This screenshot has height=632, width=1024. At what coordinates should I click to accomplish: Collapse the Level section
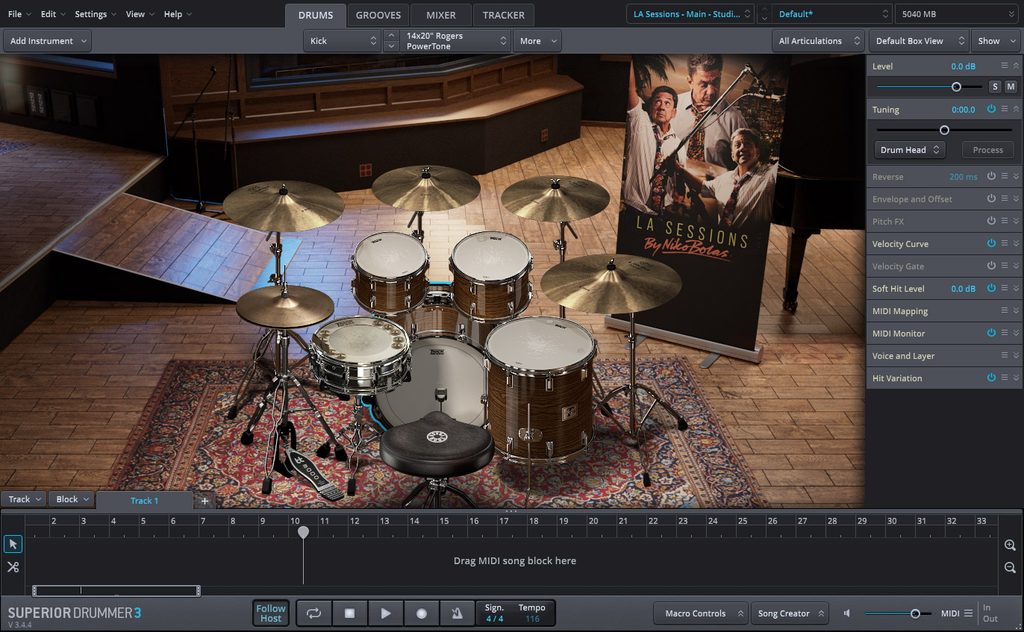click(1016, 66)
